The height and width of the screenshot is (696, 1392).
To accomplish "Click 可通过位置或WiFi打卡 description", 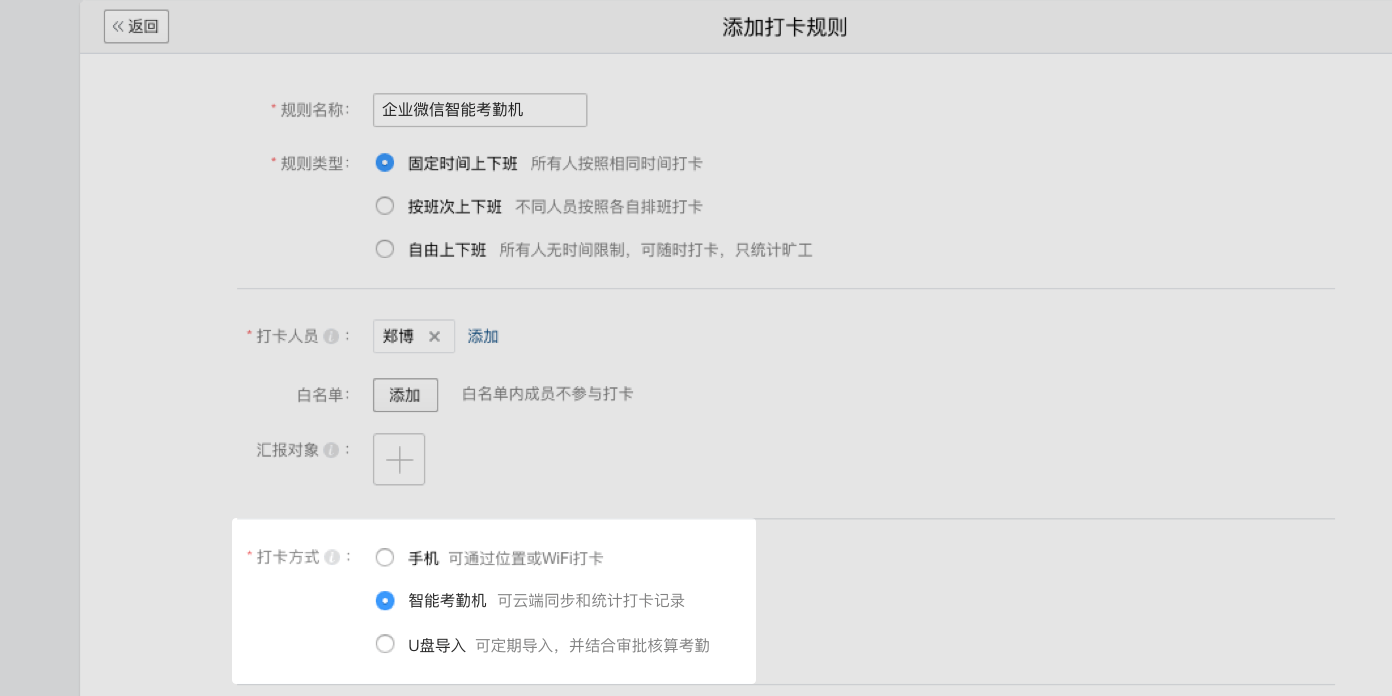I will (525, 558).
